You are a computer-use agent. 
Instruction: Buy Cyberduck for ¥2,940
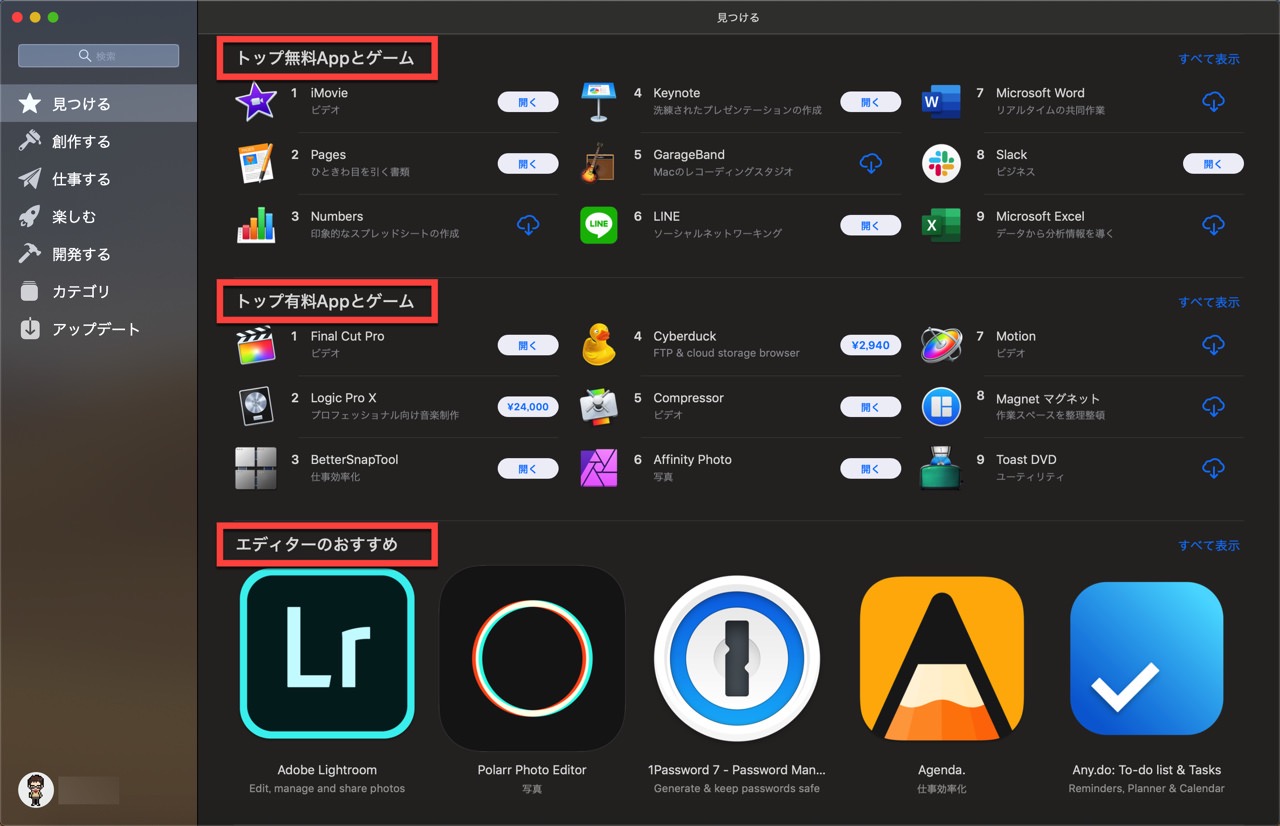click(x=871, y=346)
